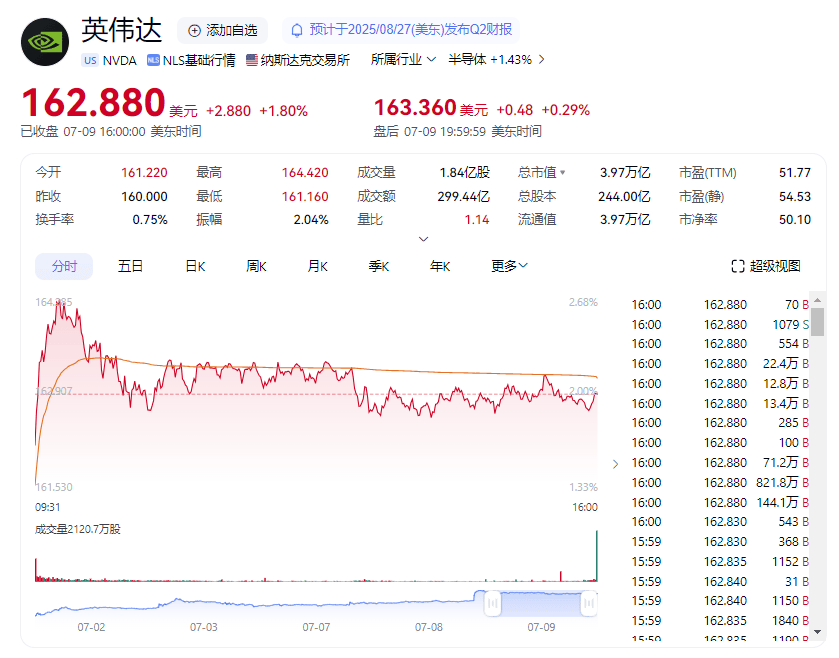Add NVDA to watchlist via 添加自选
The image size is (839, 658).
[223, 30]
